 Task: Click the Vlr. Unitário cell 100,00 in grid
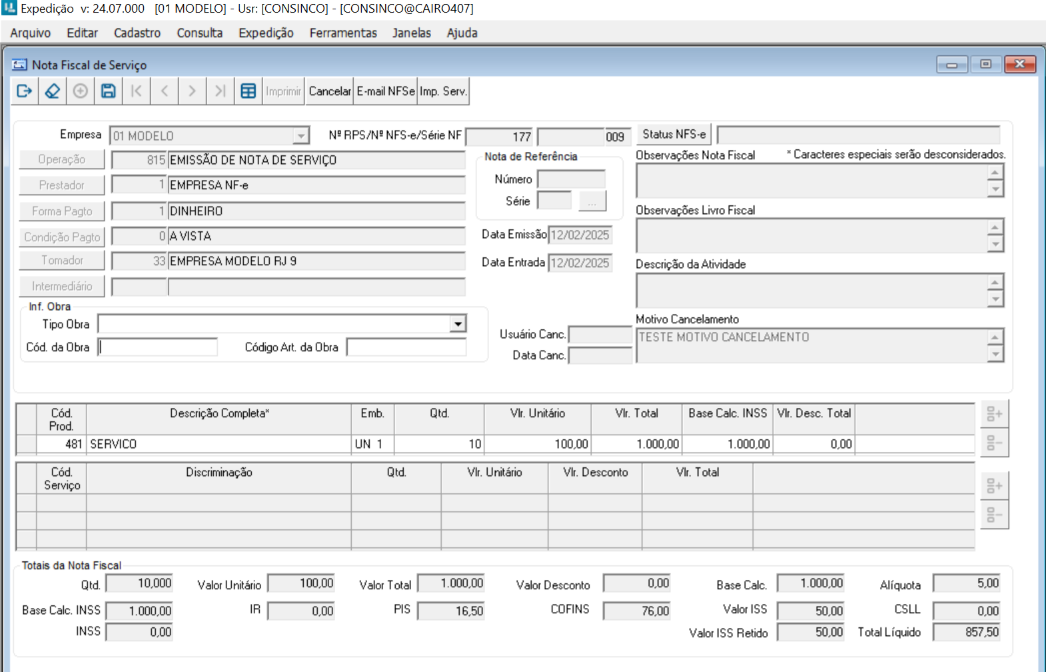tap(538, 444)
